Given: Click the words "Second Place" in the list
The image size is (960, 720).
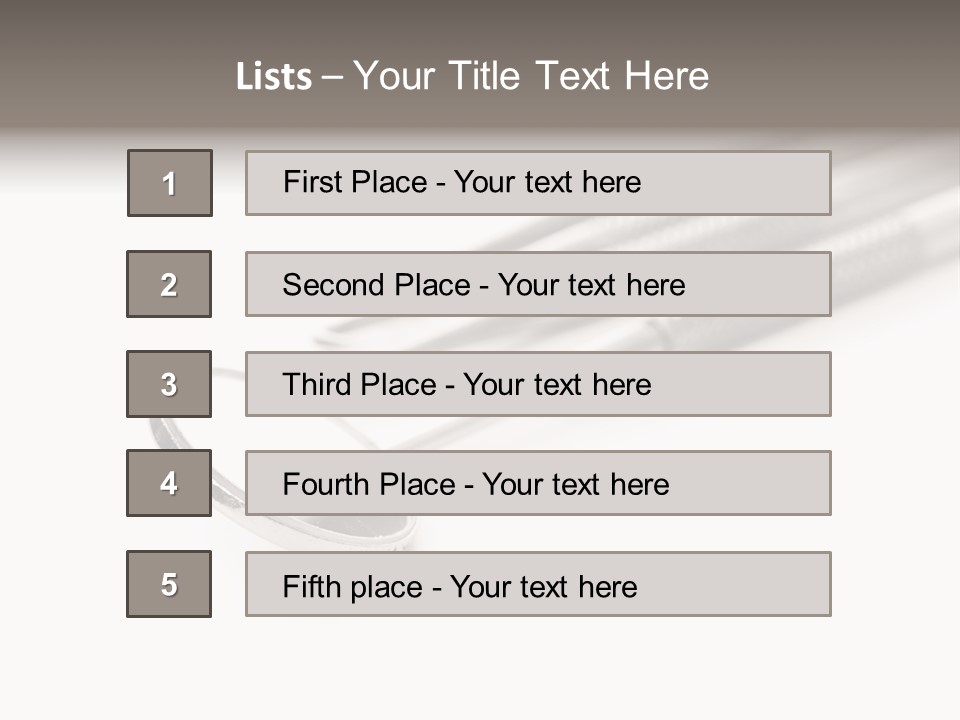Looking at the screenshot, I should 375,285.
